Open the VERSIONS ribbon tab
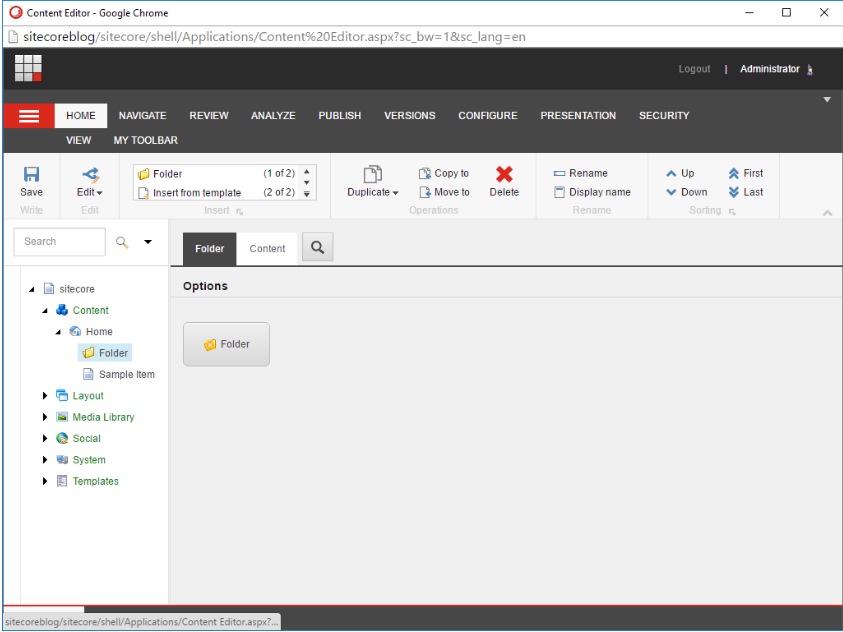843x632 pixels. [410, 116]
